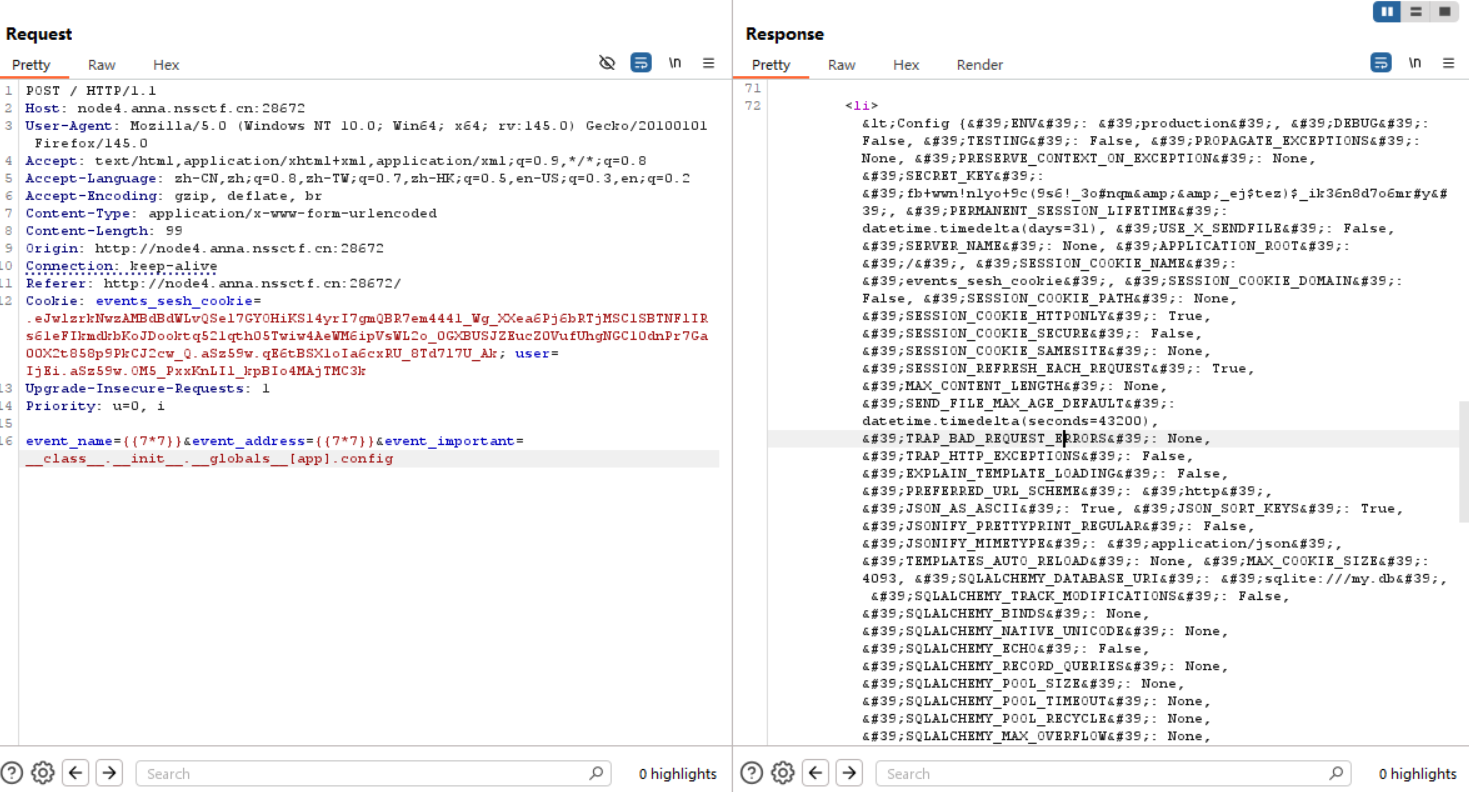Switch to Response Pretty tab
This screenshot has height=792, width=1469.
(x=771, y=65)
